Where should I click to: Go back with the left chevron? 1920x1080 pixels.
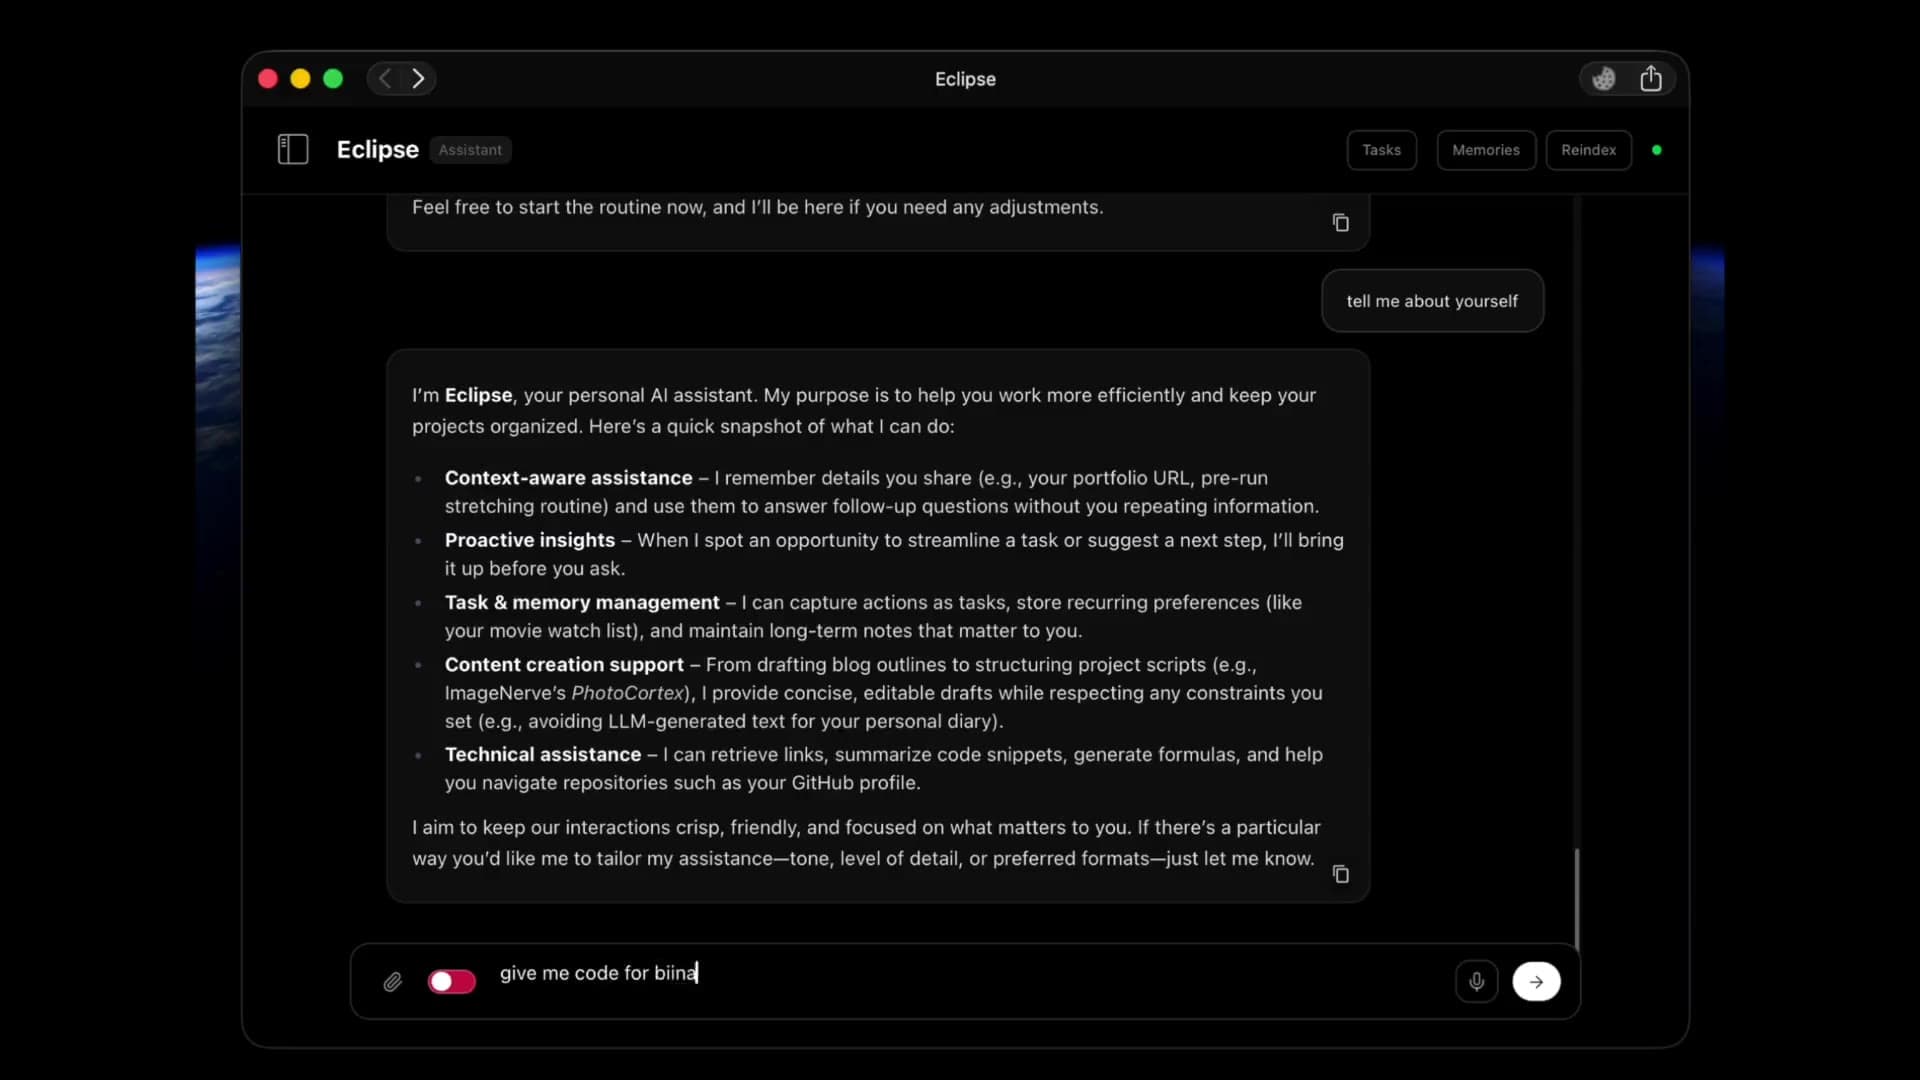385,79
